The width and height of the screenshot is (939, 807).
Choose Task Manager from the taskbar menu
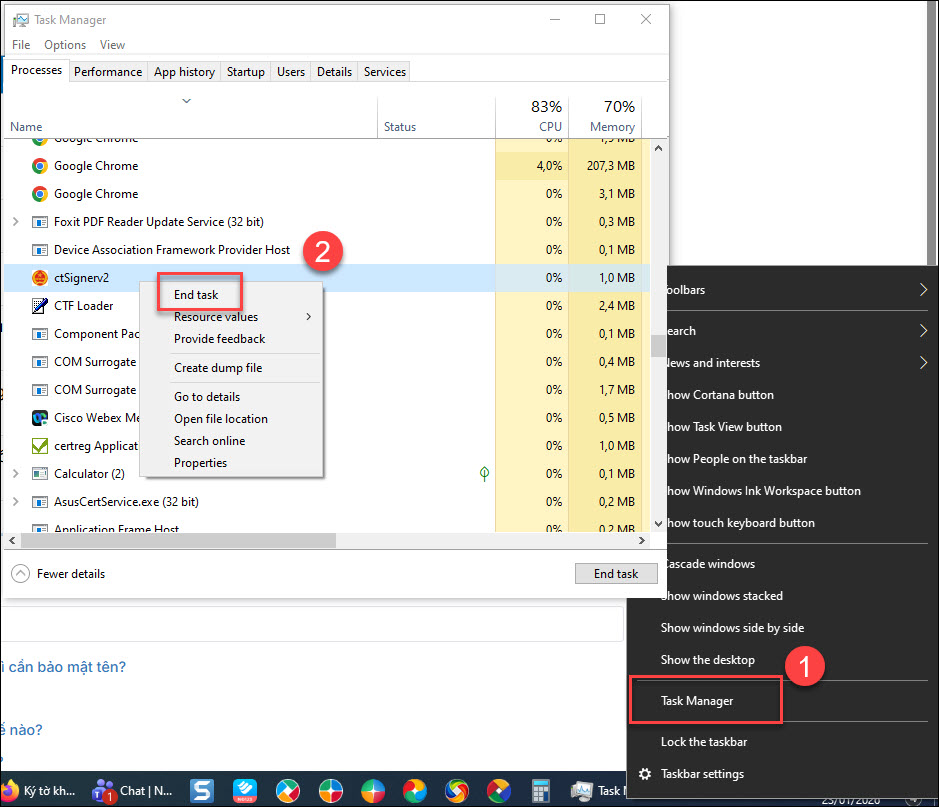(x=697, y=701)
